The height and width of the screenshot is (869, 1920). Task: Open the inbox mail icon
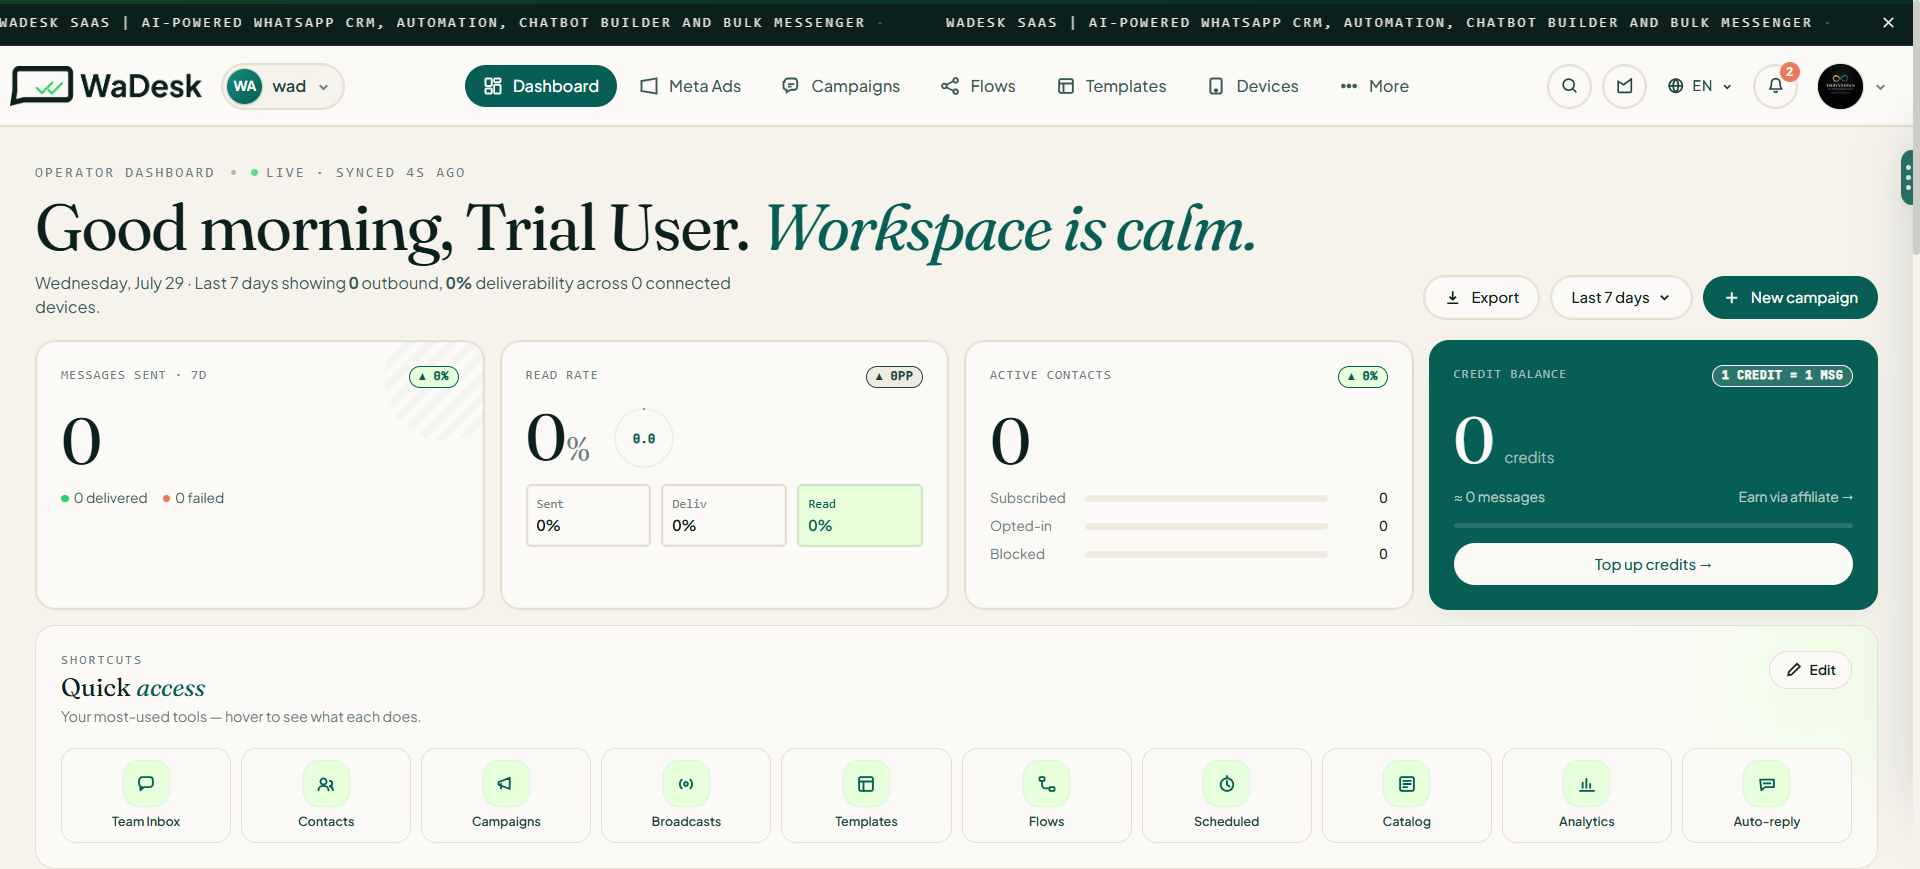point(1624,86)
